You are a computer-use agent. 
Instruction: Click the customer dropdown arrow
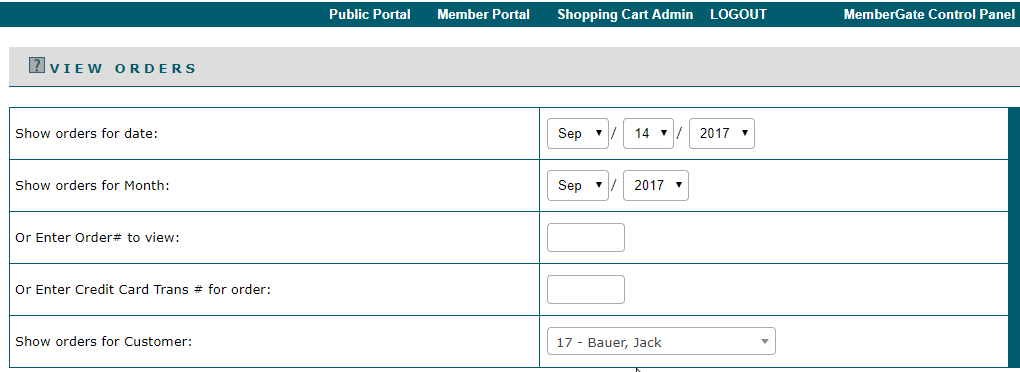765,341
